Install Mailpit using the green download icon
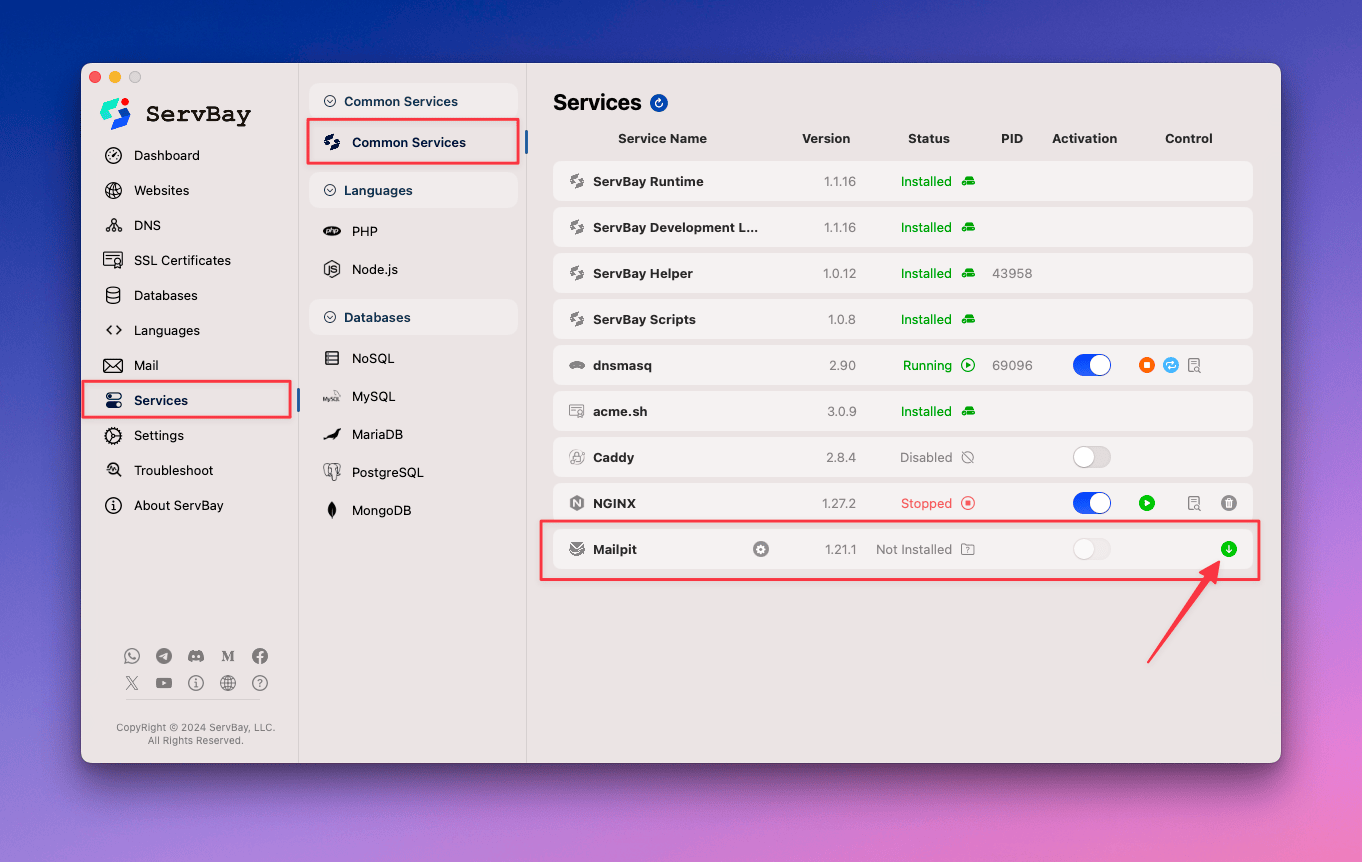This screenshot has height=862, width=1362. click(1229, 548)
